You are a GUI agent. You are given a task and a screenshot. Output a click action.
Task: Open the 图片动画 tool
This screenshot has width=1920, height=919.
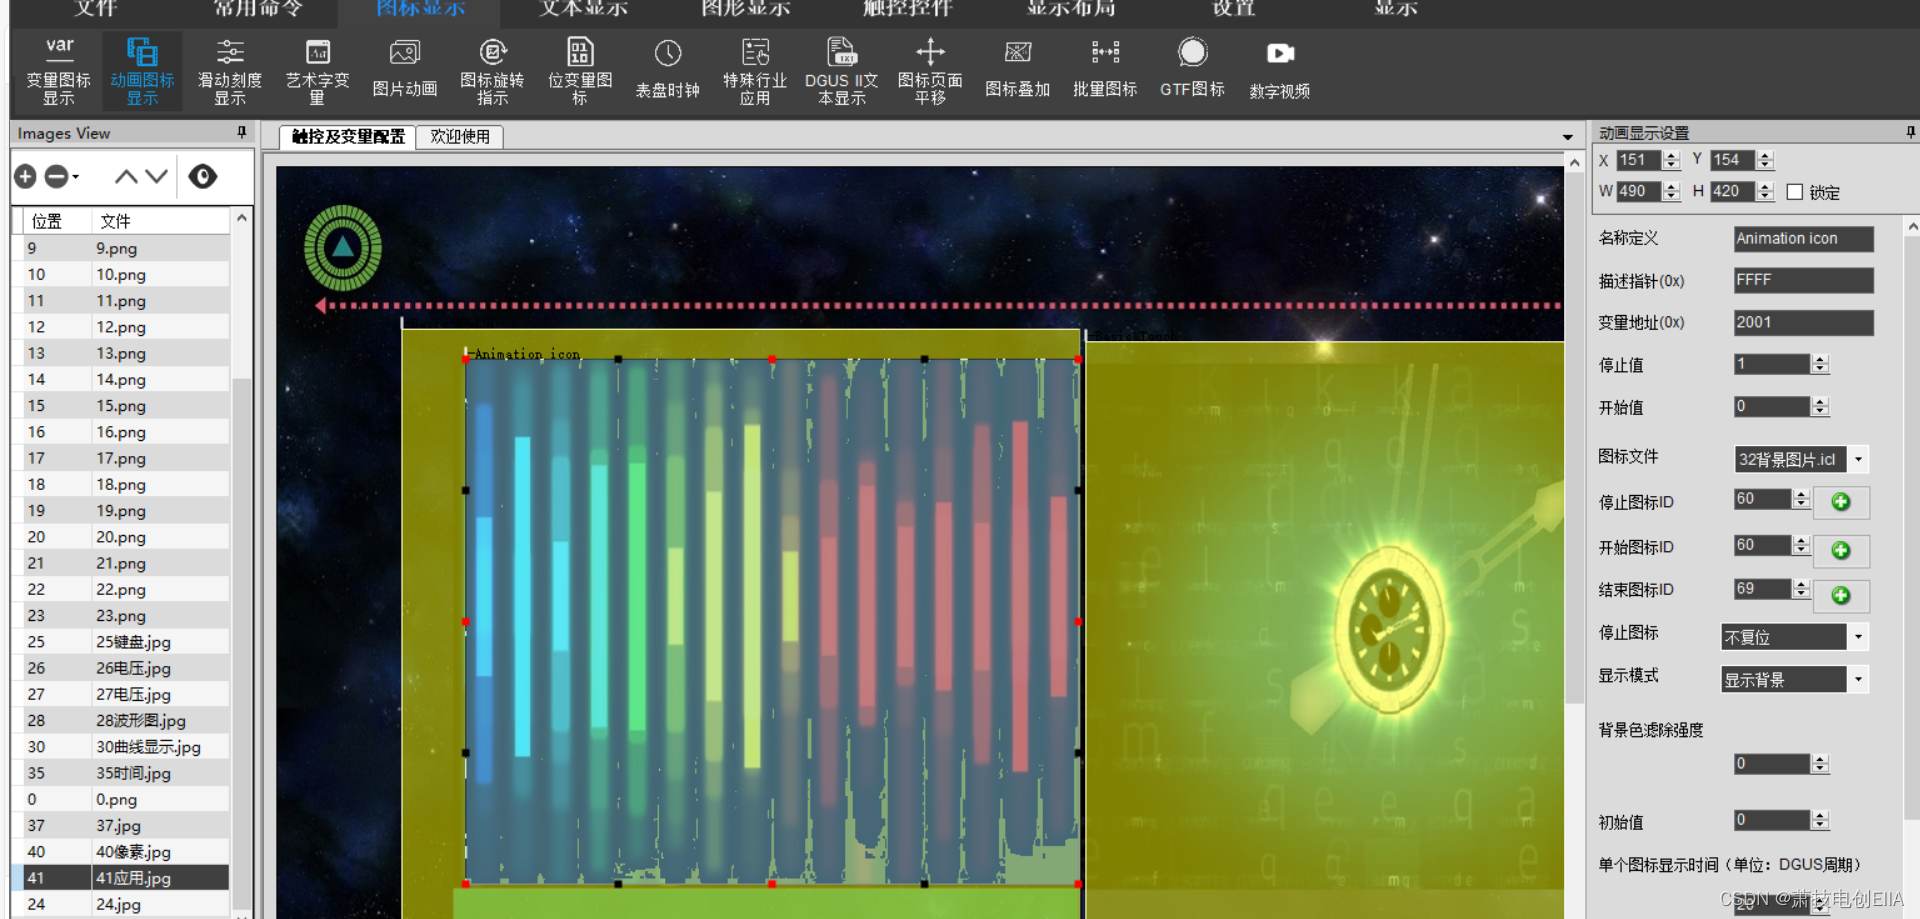[404, 68]
